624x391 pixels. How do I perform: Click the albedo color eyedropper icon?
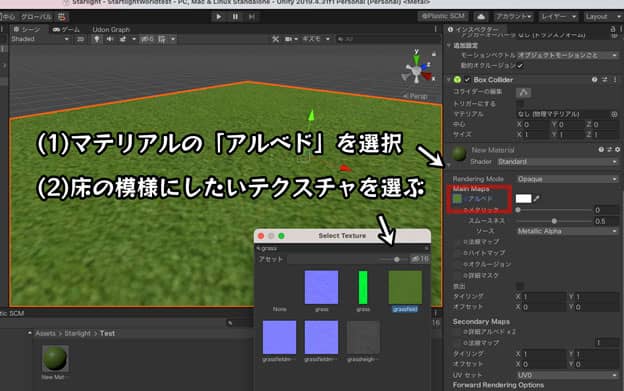(537, 198)
